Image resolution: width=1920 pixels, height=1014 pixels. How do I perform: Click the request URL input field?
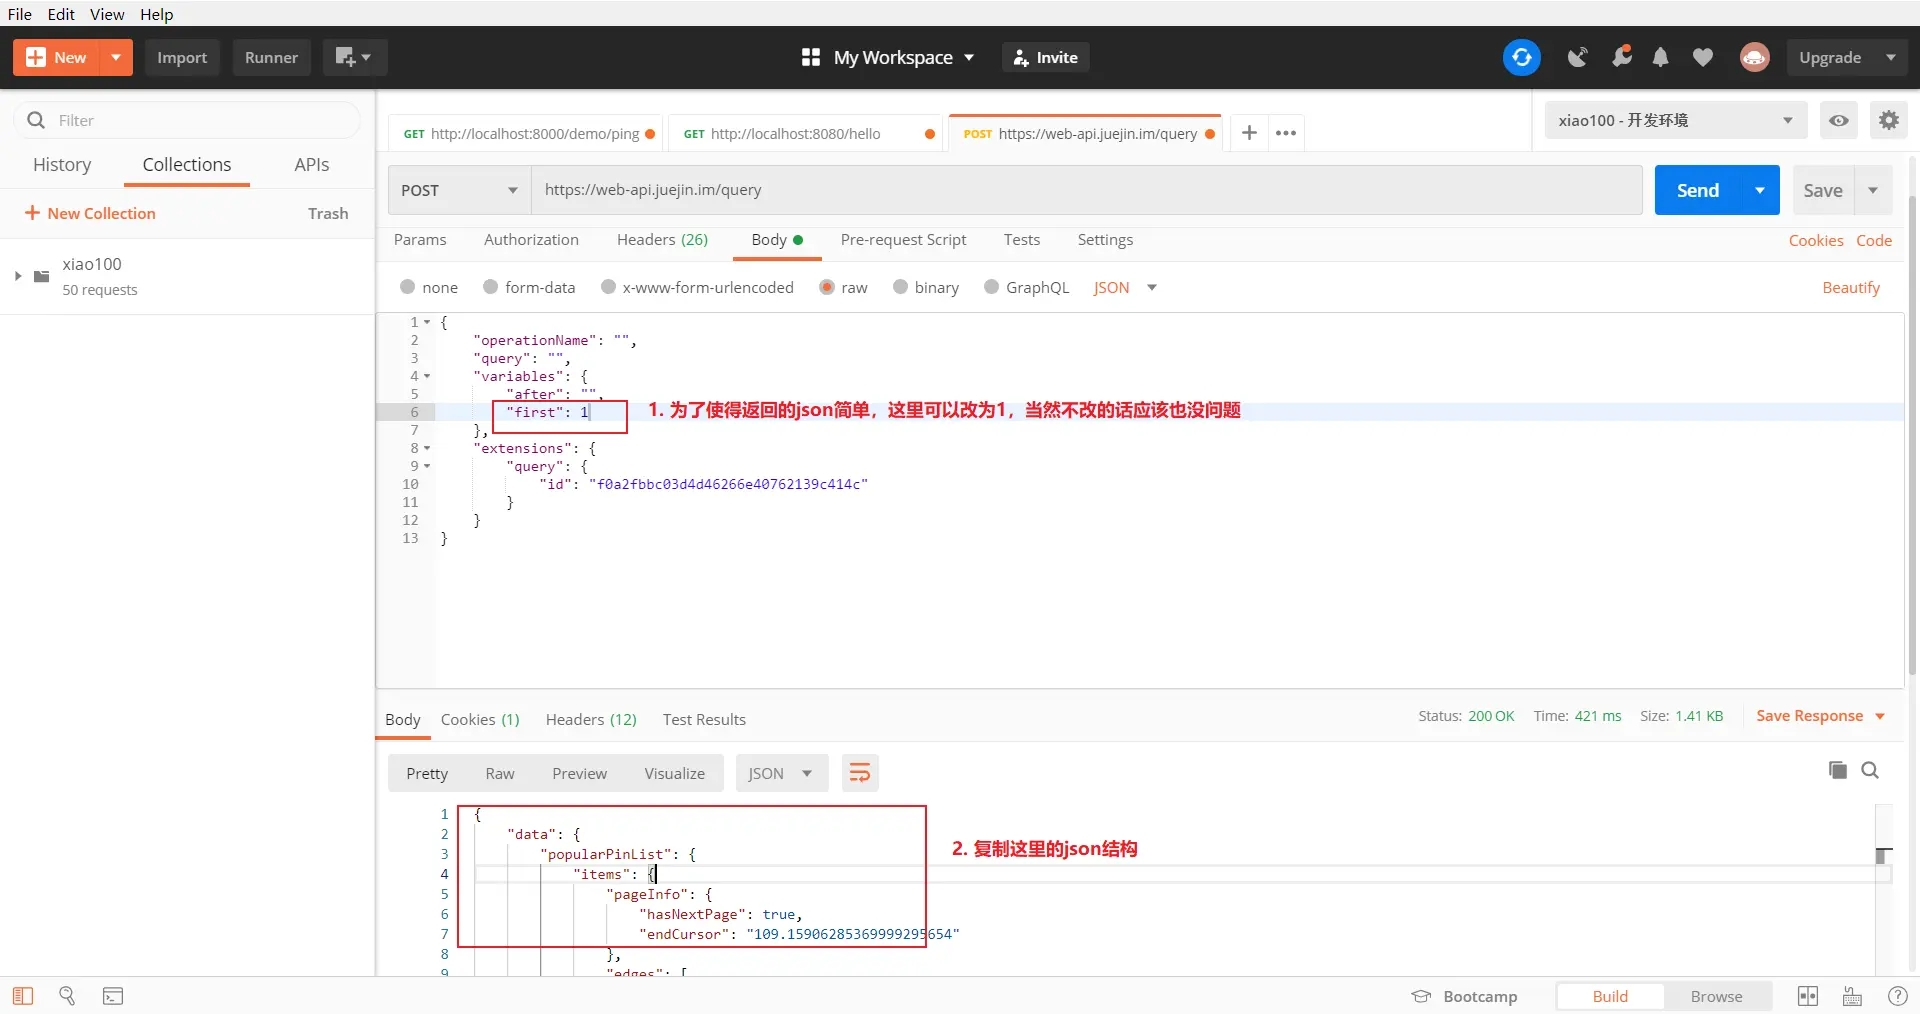(1087, 190)
